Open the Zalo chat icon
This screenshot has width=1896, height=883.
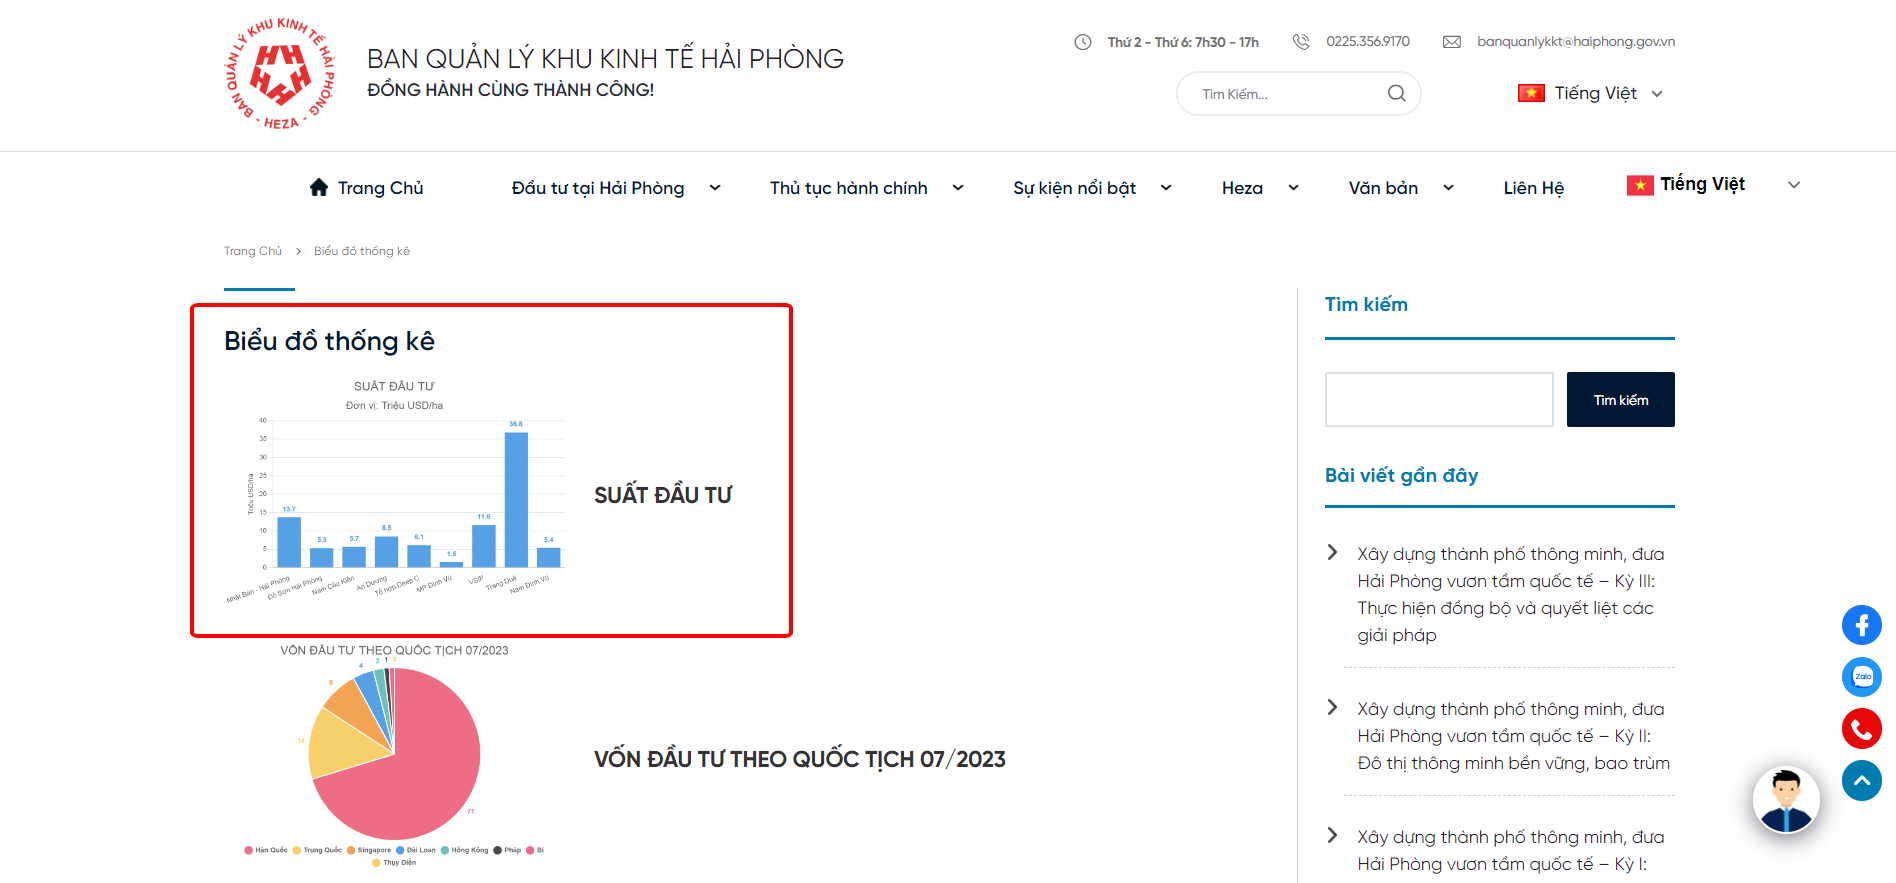(x=1861, y=677)
